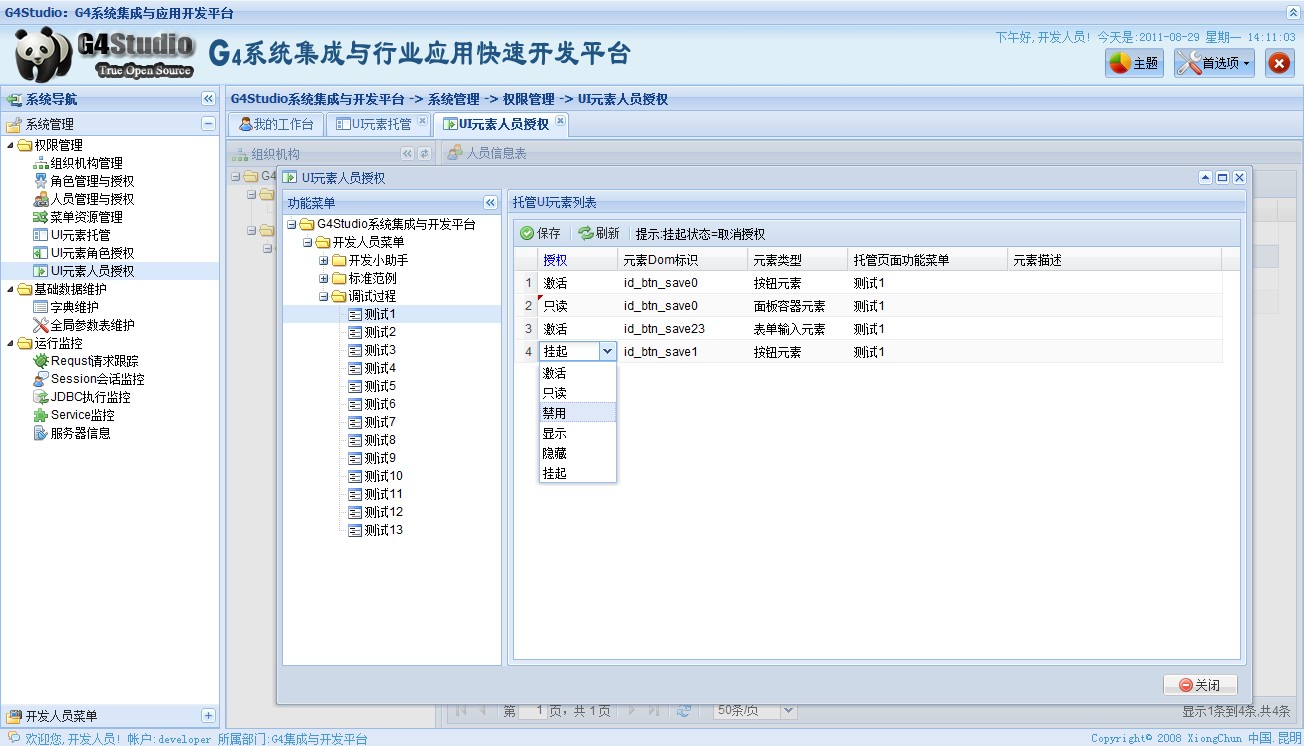Open the 授权 combo box arrow in row 4

click(x=608, y=352)
